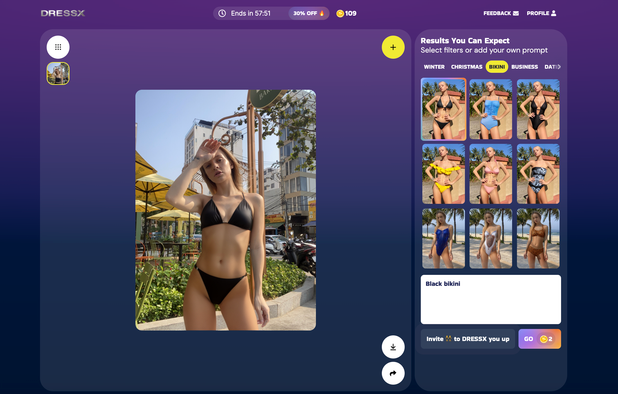The image size is (618, 394).
Task: Choose the royal blue one-piece beach thumbnail
Action: [x=443, y=238]
